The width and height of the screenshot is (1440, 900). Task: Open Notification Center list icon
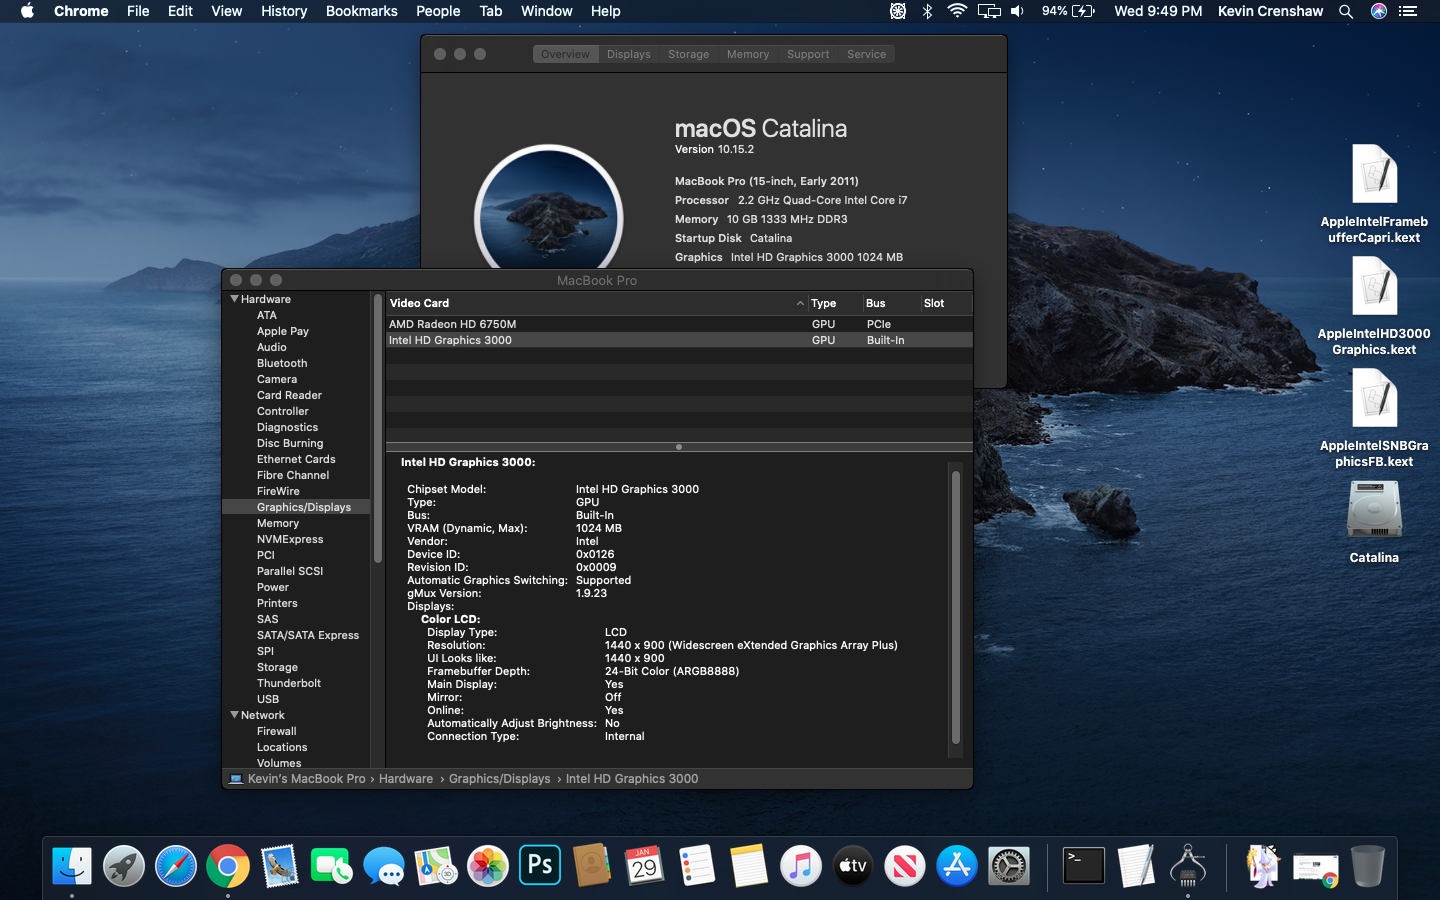click(1408, 11)
